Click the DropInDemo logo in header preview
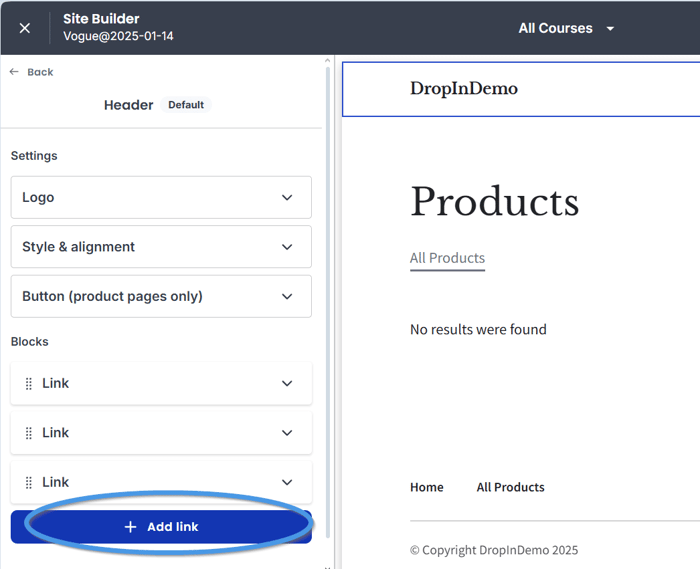700x569 pixels. (464, 89)
